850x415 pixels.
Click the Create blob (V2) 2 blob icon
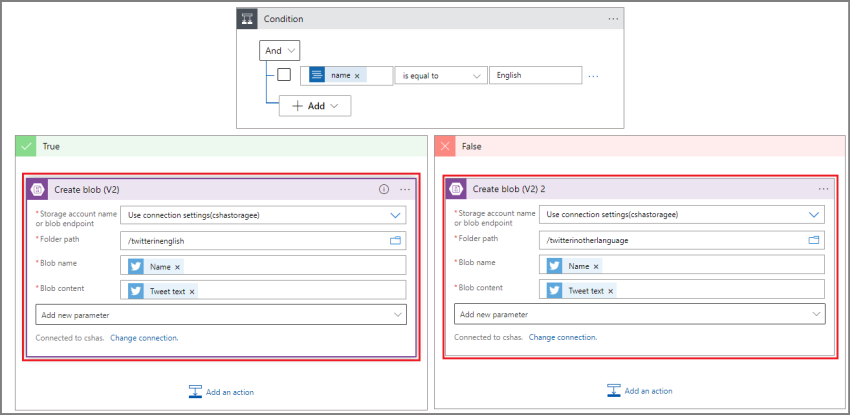pos(456,189)
